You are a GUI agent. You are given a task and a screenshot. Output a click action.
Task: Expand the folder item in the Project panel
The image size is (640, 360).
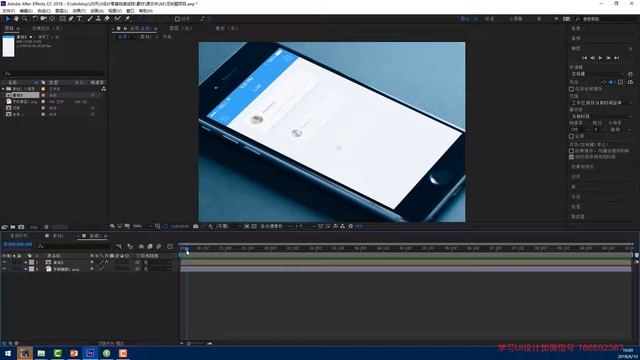[3, 89]
